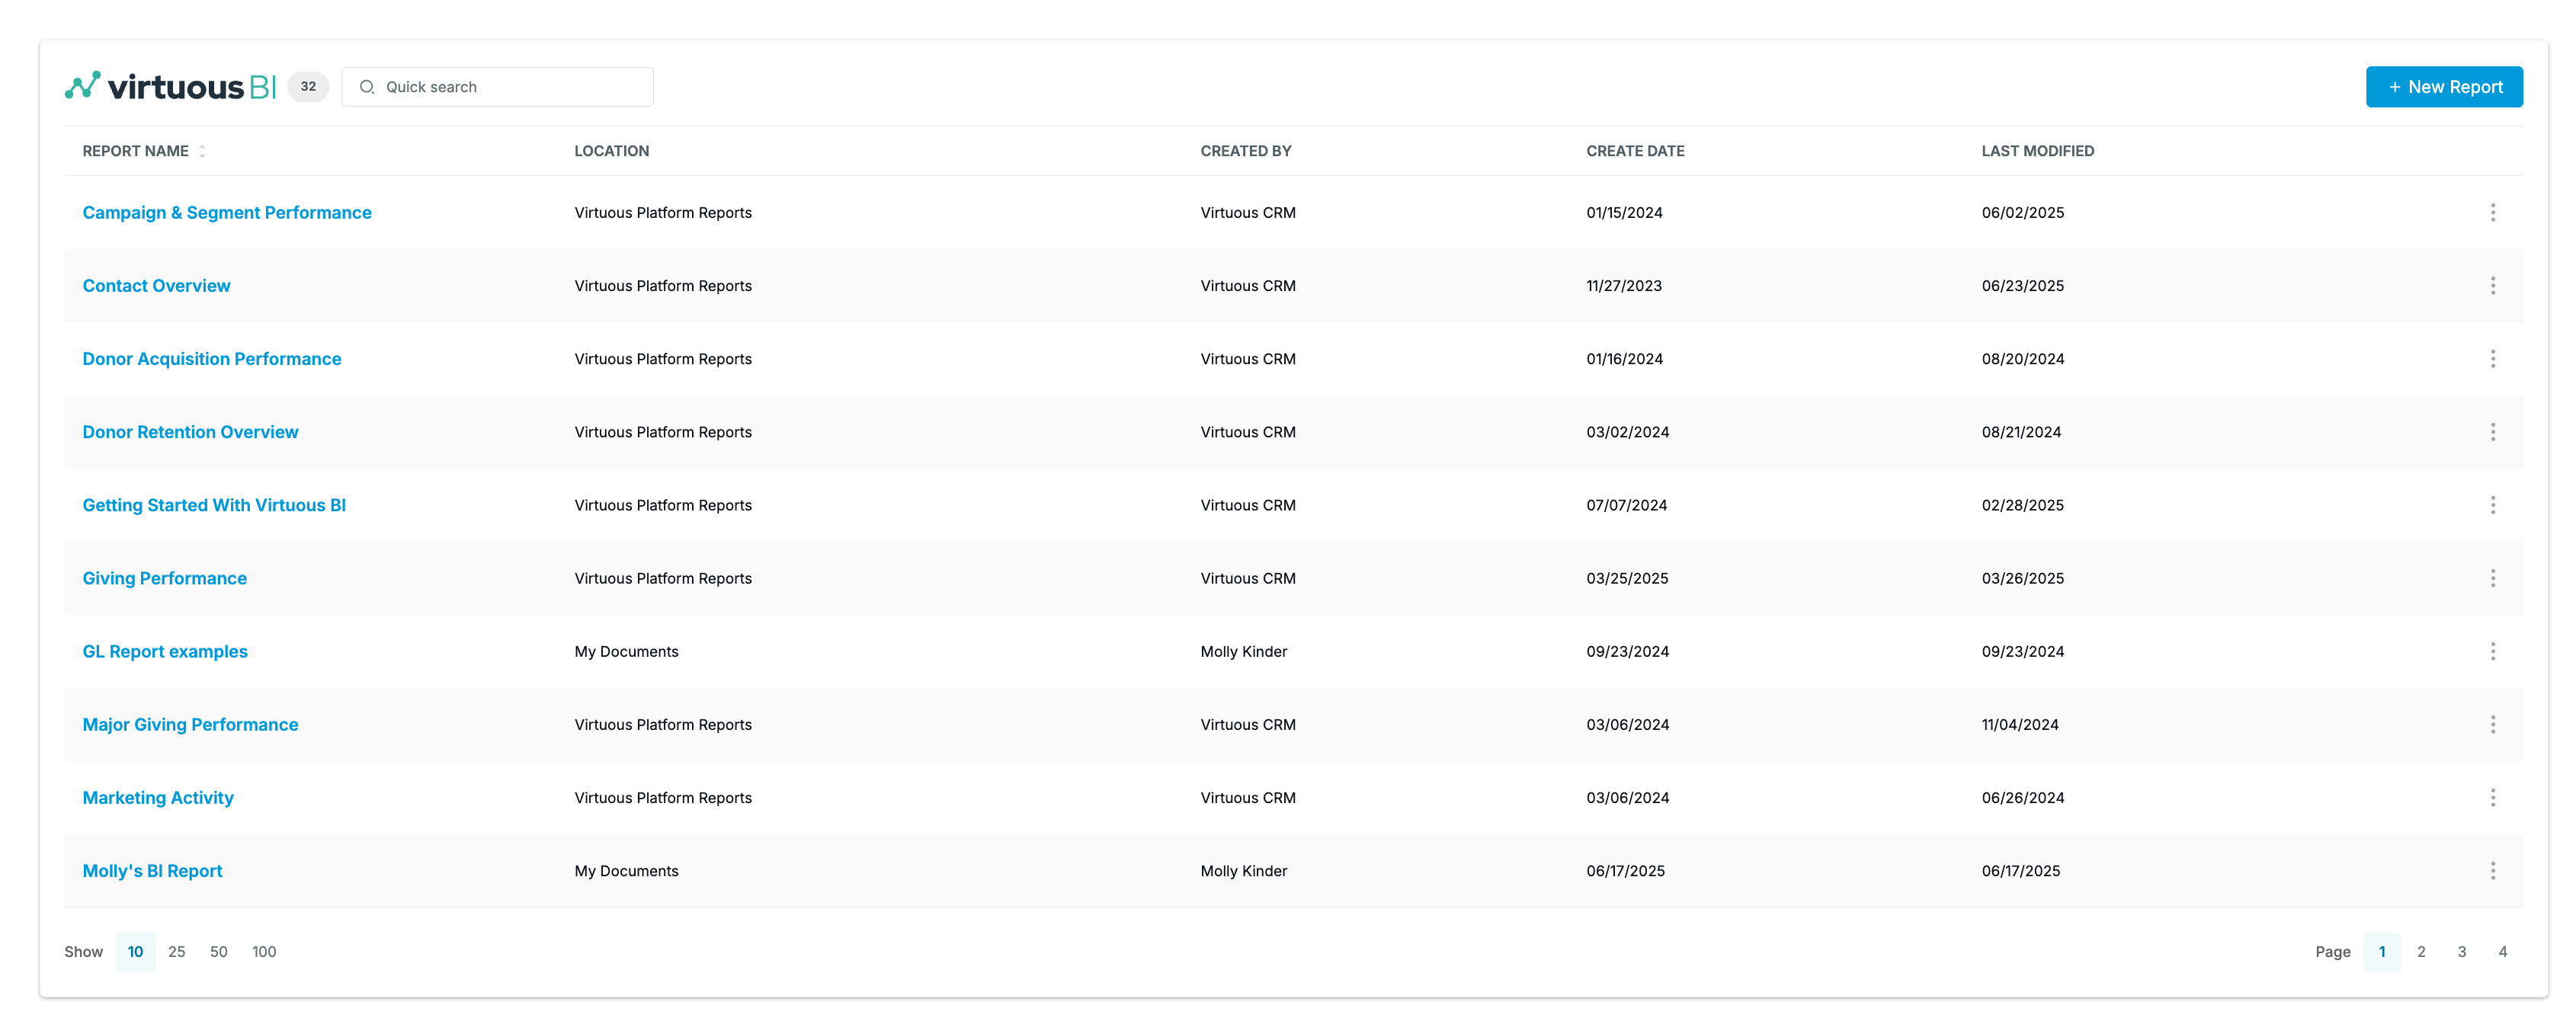Click the CREATED BY column header
Image resolution: width=2576 pixels, height=1021 pixels.
1245,151
